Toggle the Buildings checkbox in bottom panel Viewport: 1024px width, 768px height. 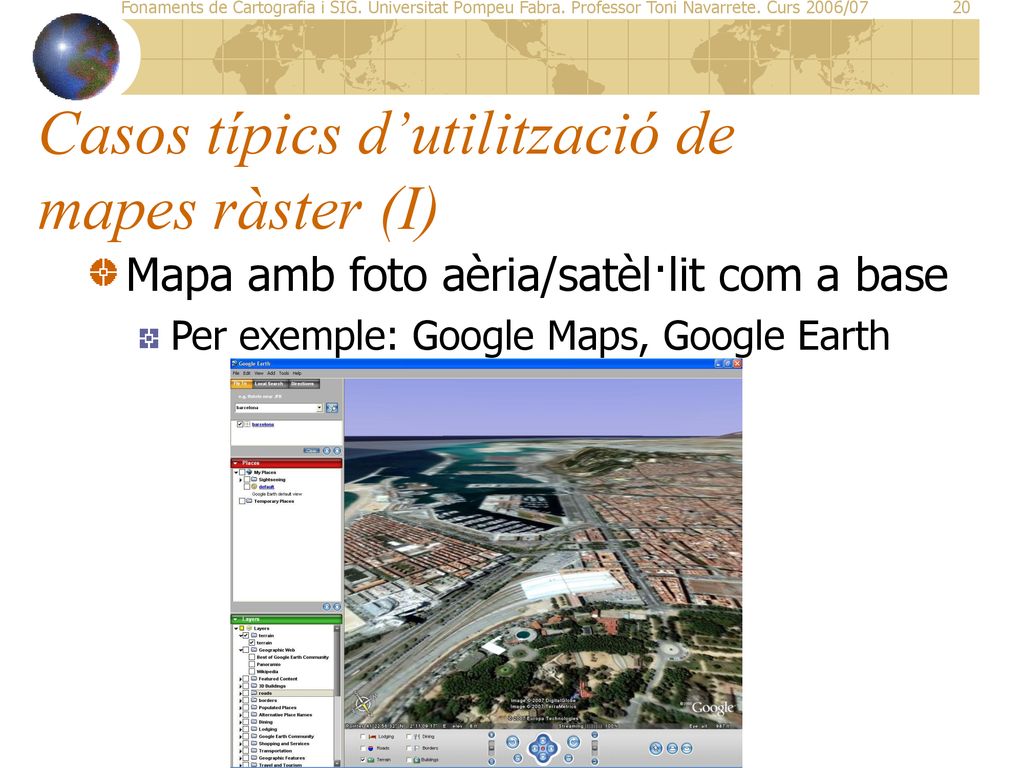[409, 760]
